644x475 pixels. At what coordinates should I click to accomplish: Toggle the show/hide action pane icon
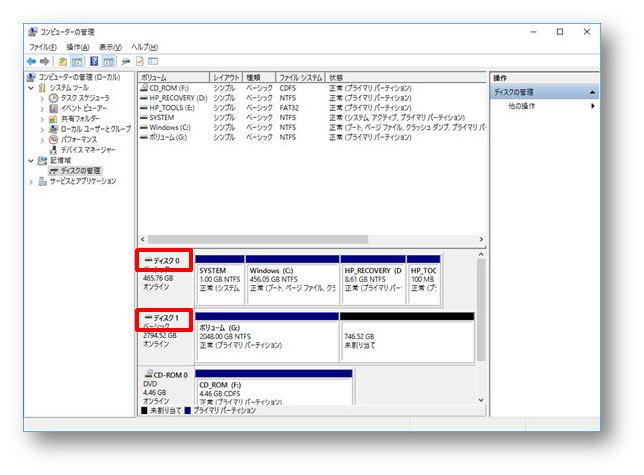point(108,62)
